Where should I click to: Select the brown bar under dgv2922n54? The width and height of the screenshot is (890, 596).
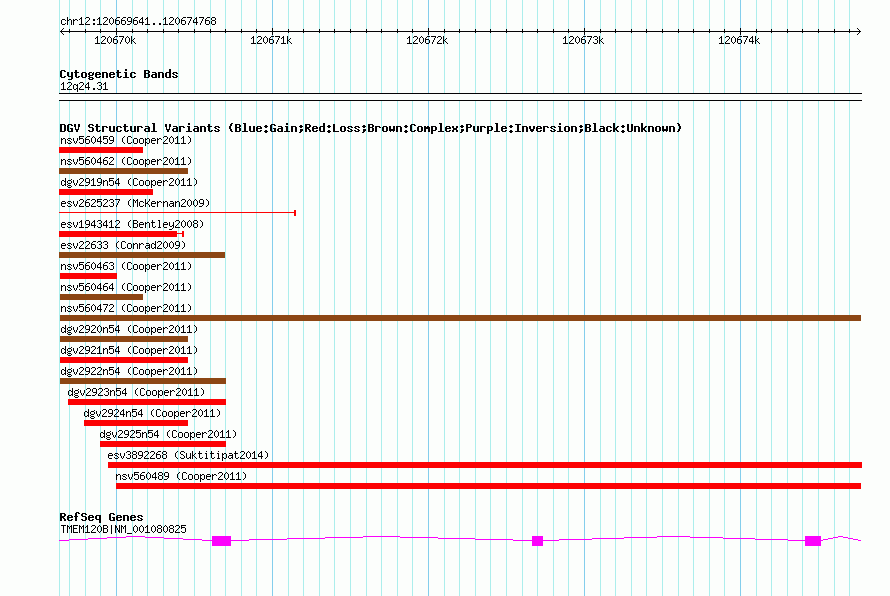[x=142, y=381]
